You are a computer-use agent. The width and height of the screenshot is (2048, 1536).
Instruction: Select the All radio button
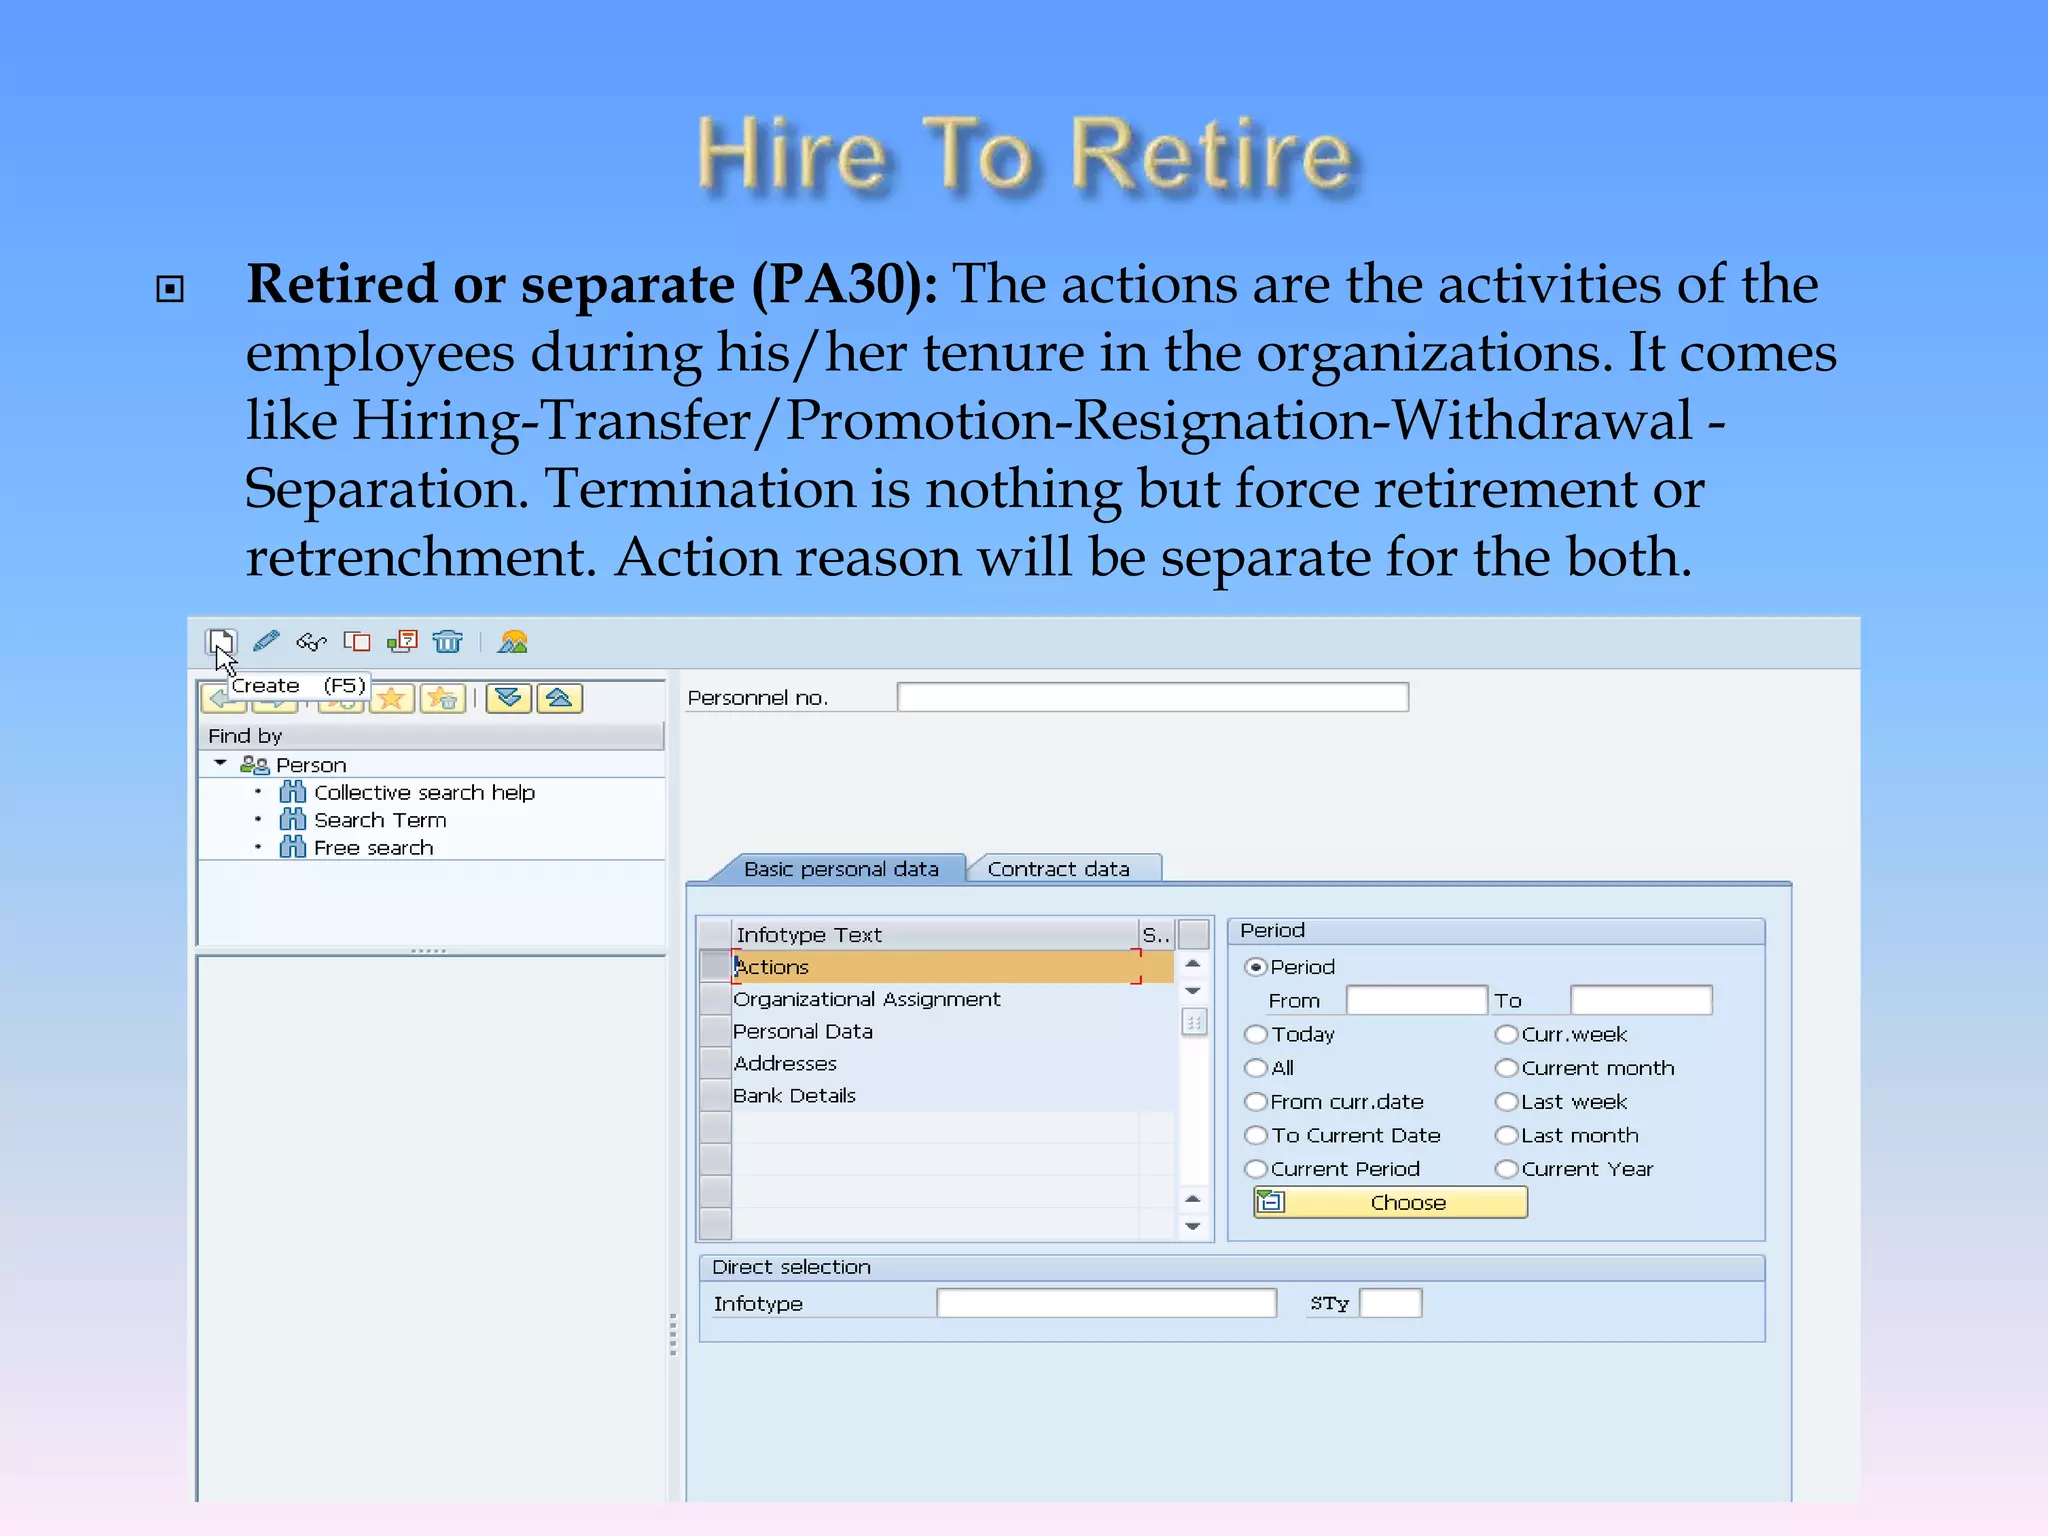[x=1256, y=1068]
